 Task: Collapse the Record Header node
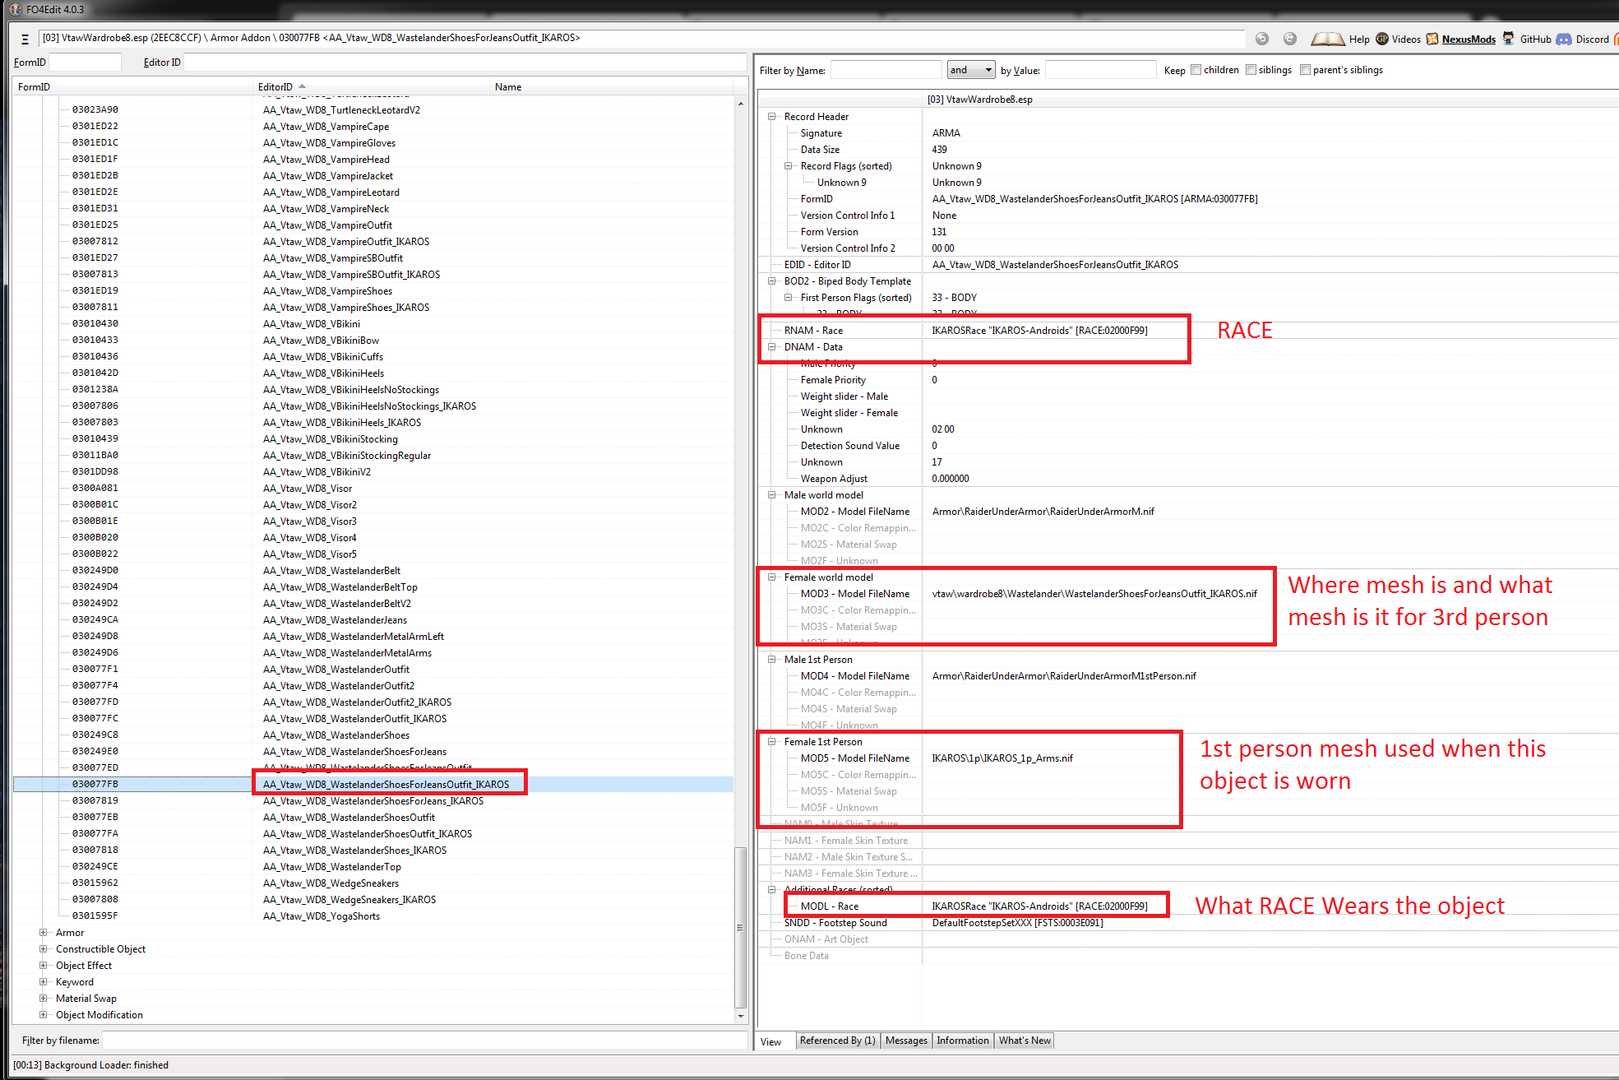(x=772, y=117)
